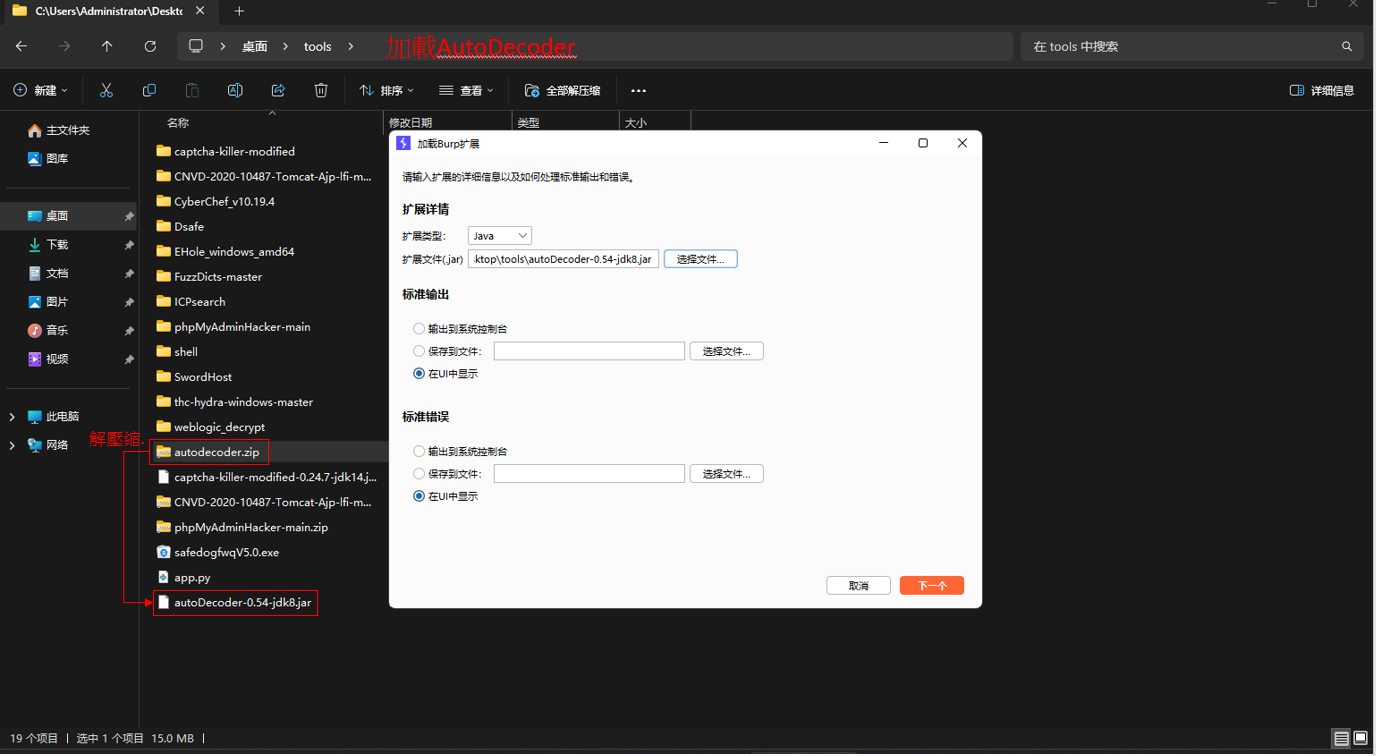Select 标准错误 保存到文件 radio
Viewport: 1376px width, 756px height.
419,474
